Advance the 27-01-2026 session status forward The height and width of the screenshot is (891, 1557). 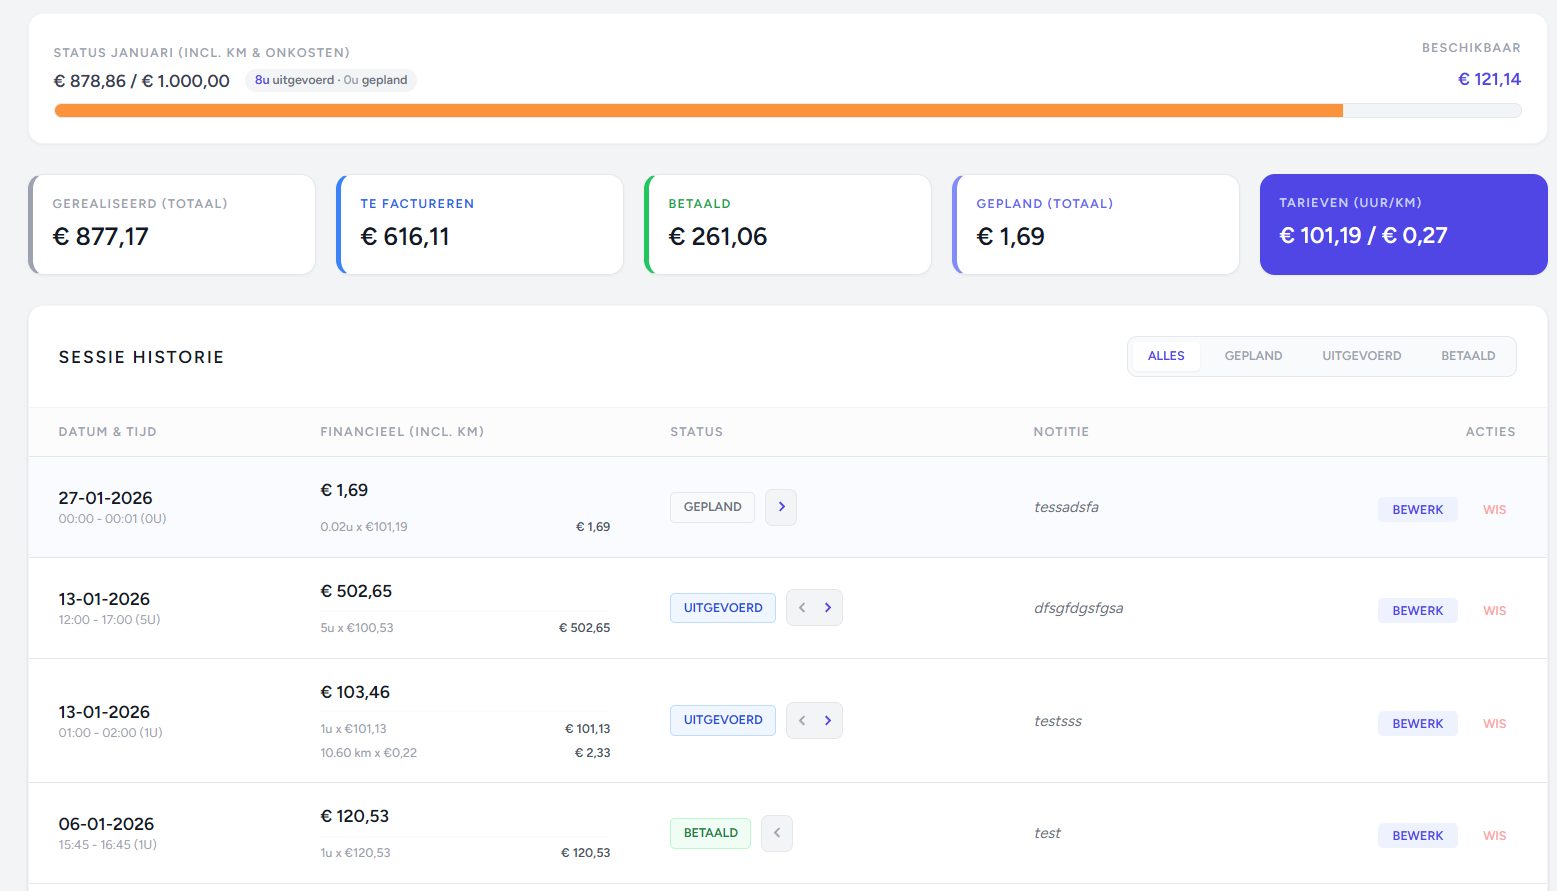[x=781, y=507]
